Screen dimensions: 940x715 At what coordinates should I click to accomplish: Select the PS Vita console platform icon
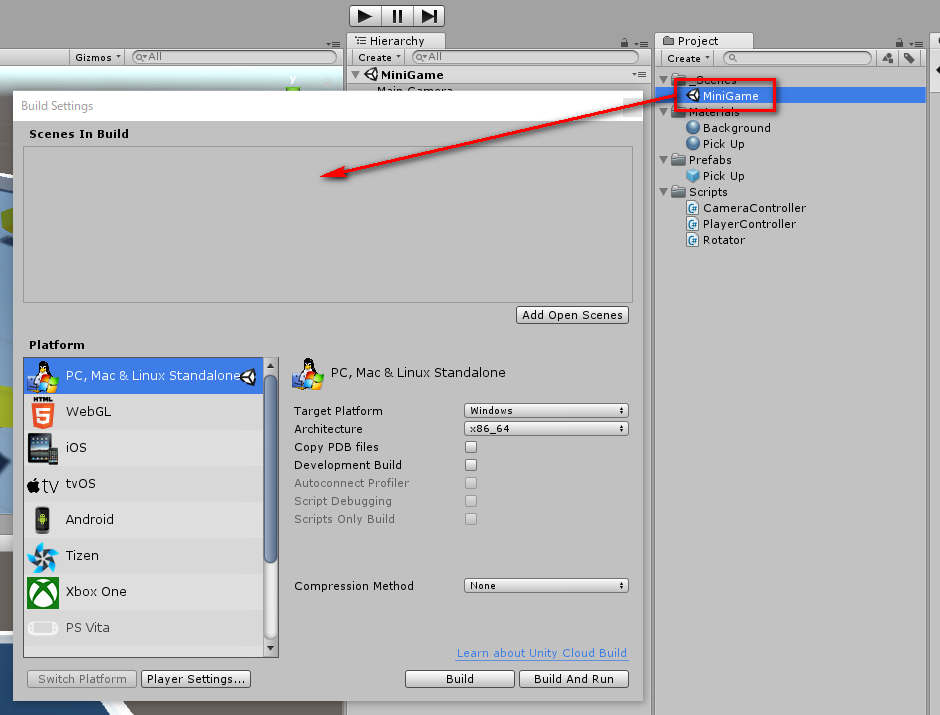pos(43,628)
